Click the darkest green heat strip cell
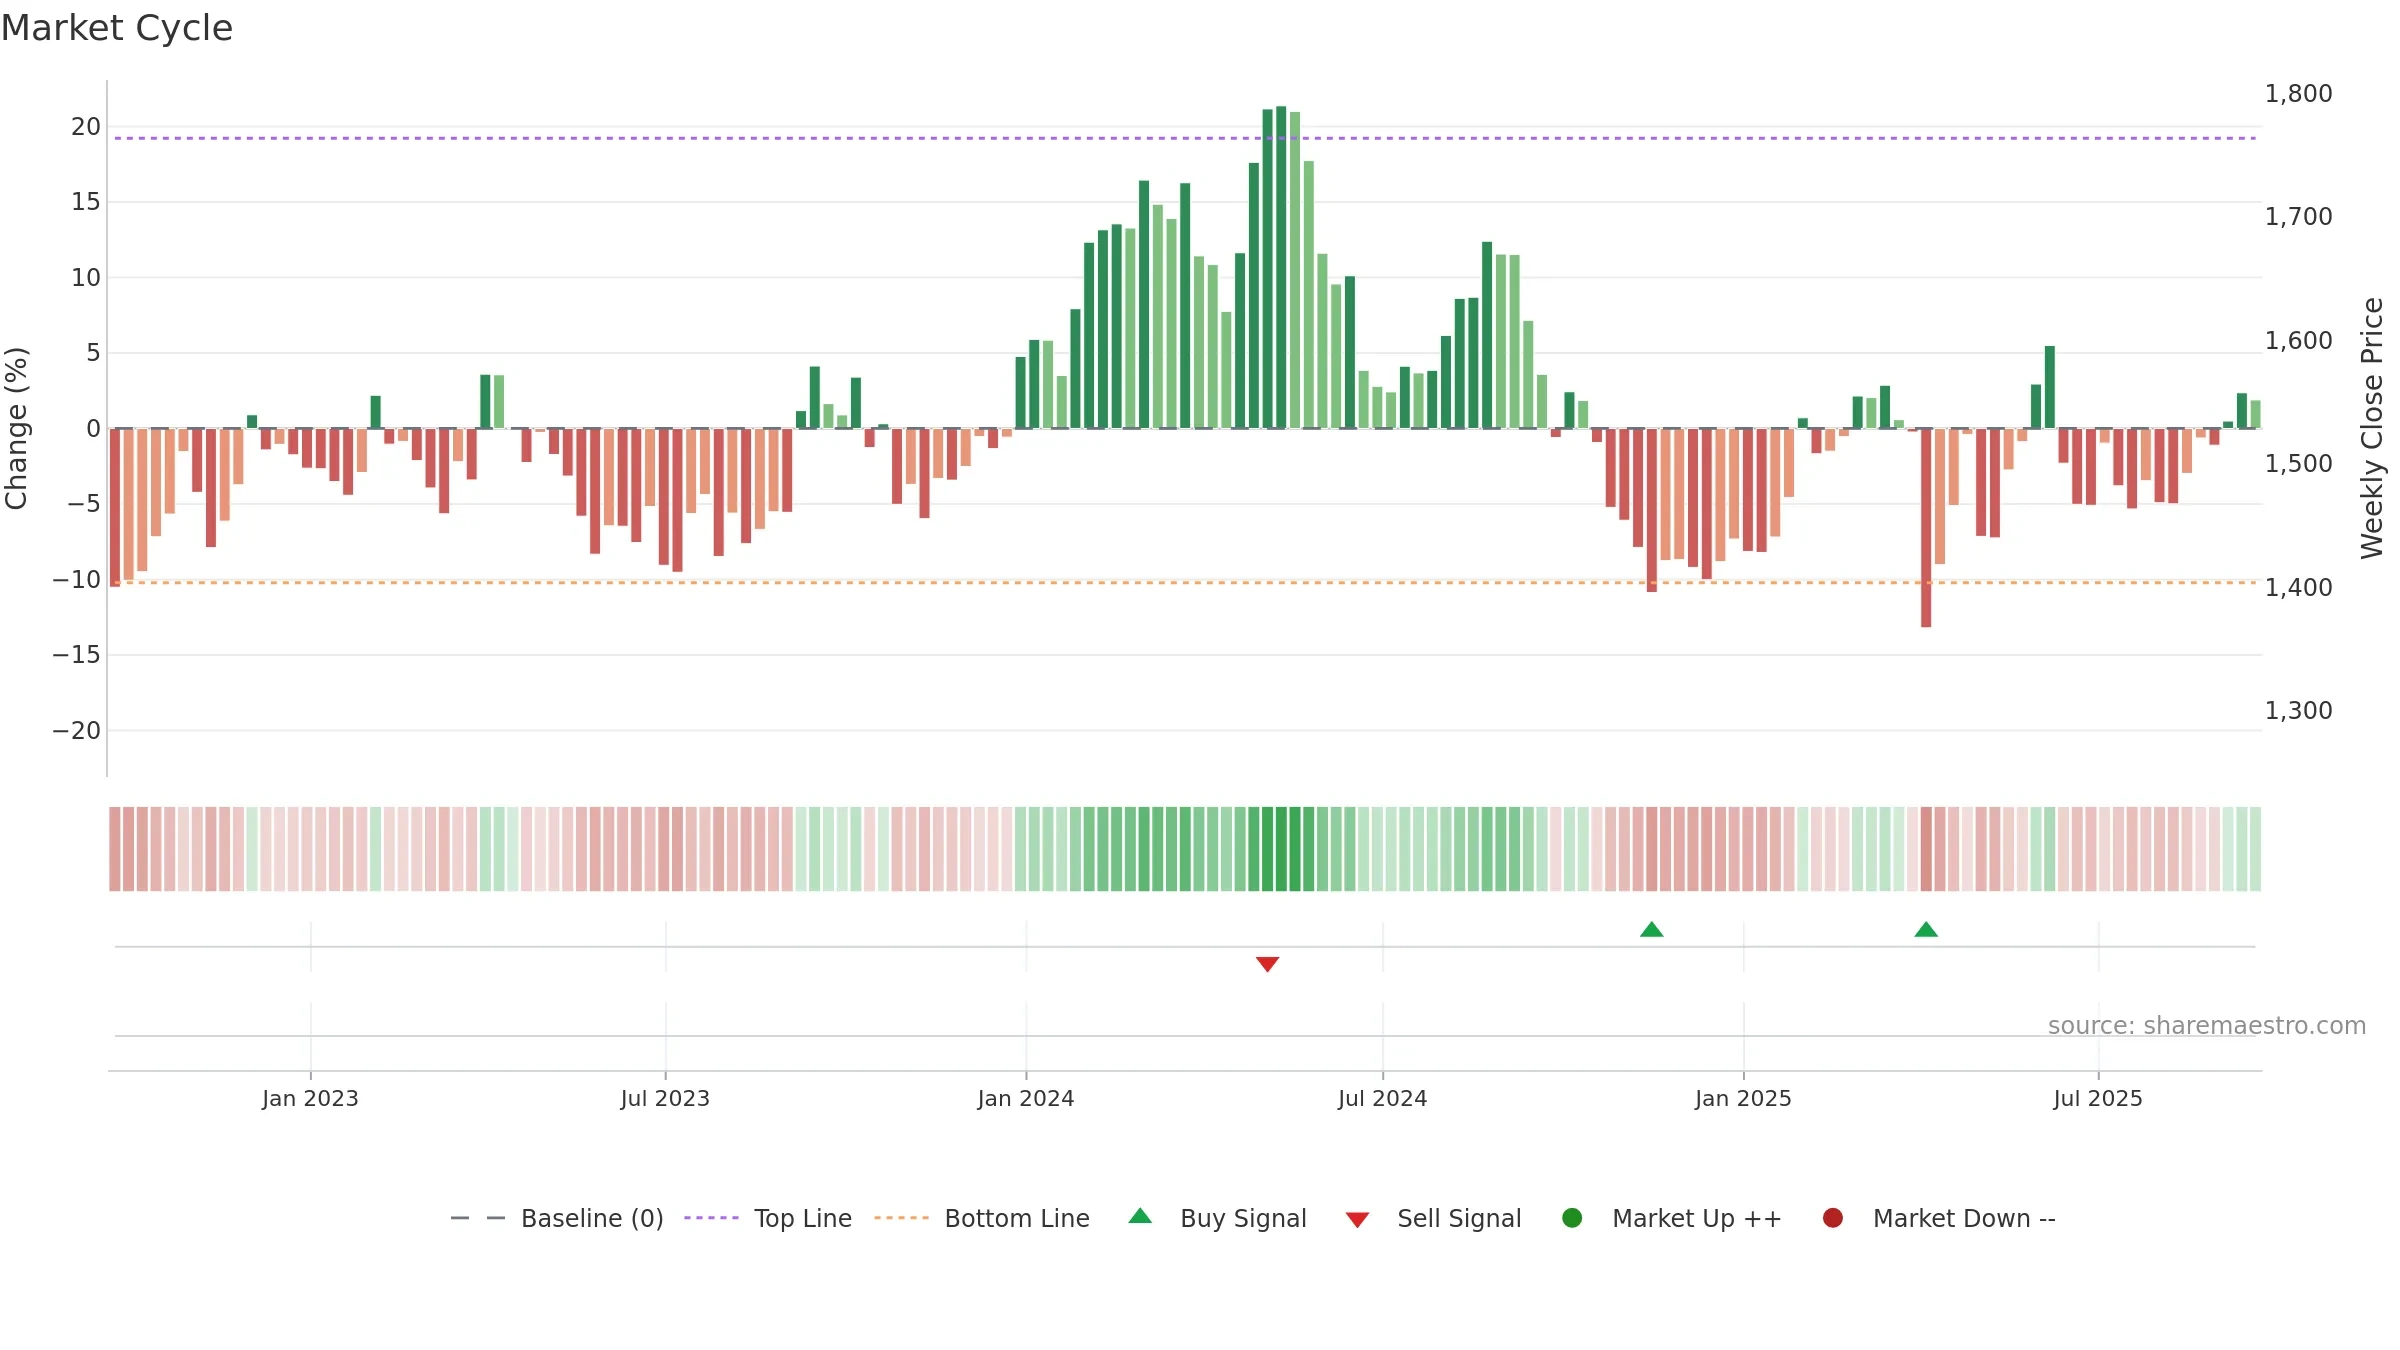 [x=1281, y=849]
